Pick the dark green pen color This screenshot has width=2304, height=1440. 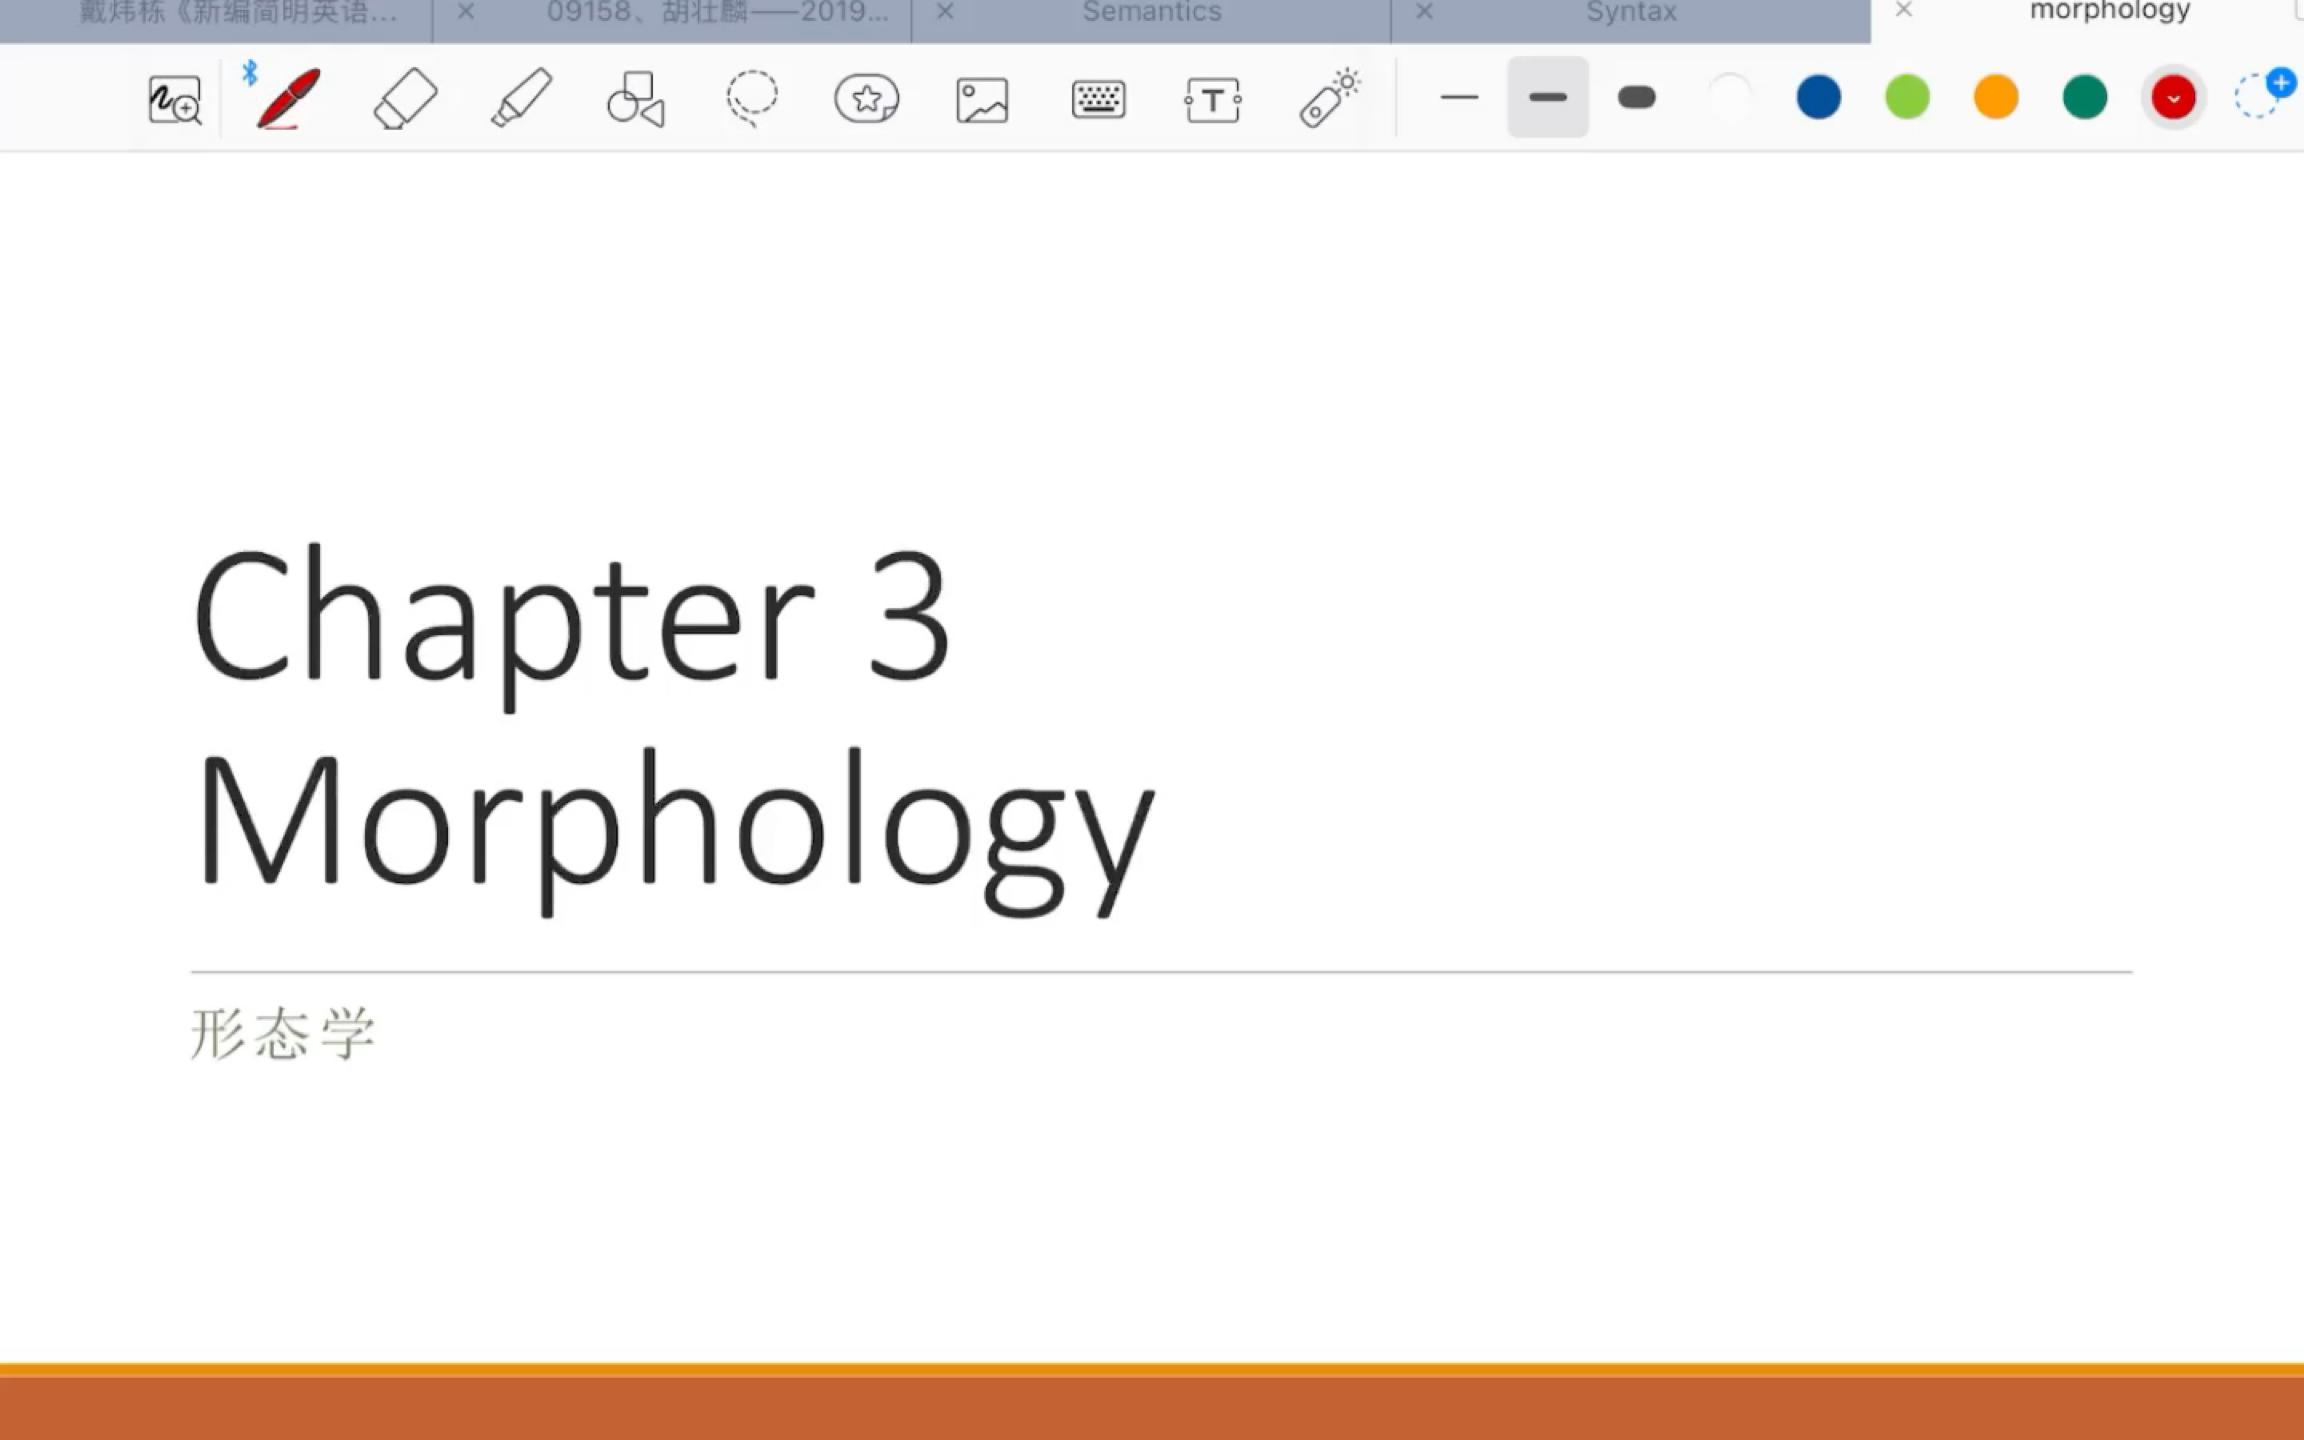(2085, 97)
